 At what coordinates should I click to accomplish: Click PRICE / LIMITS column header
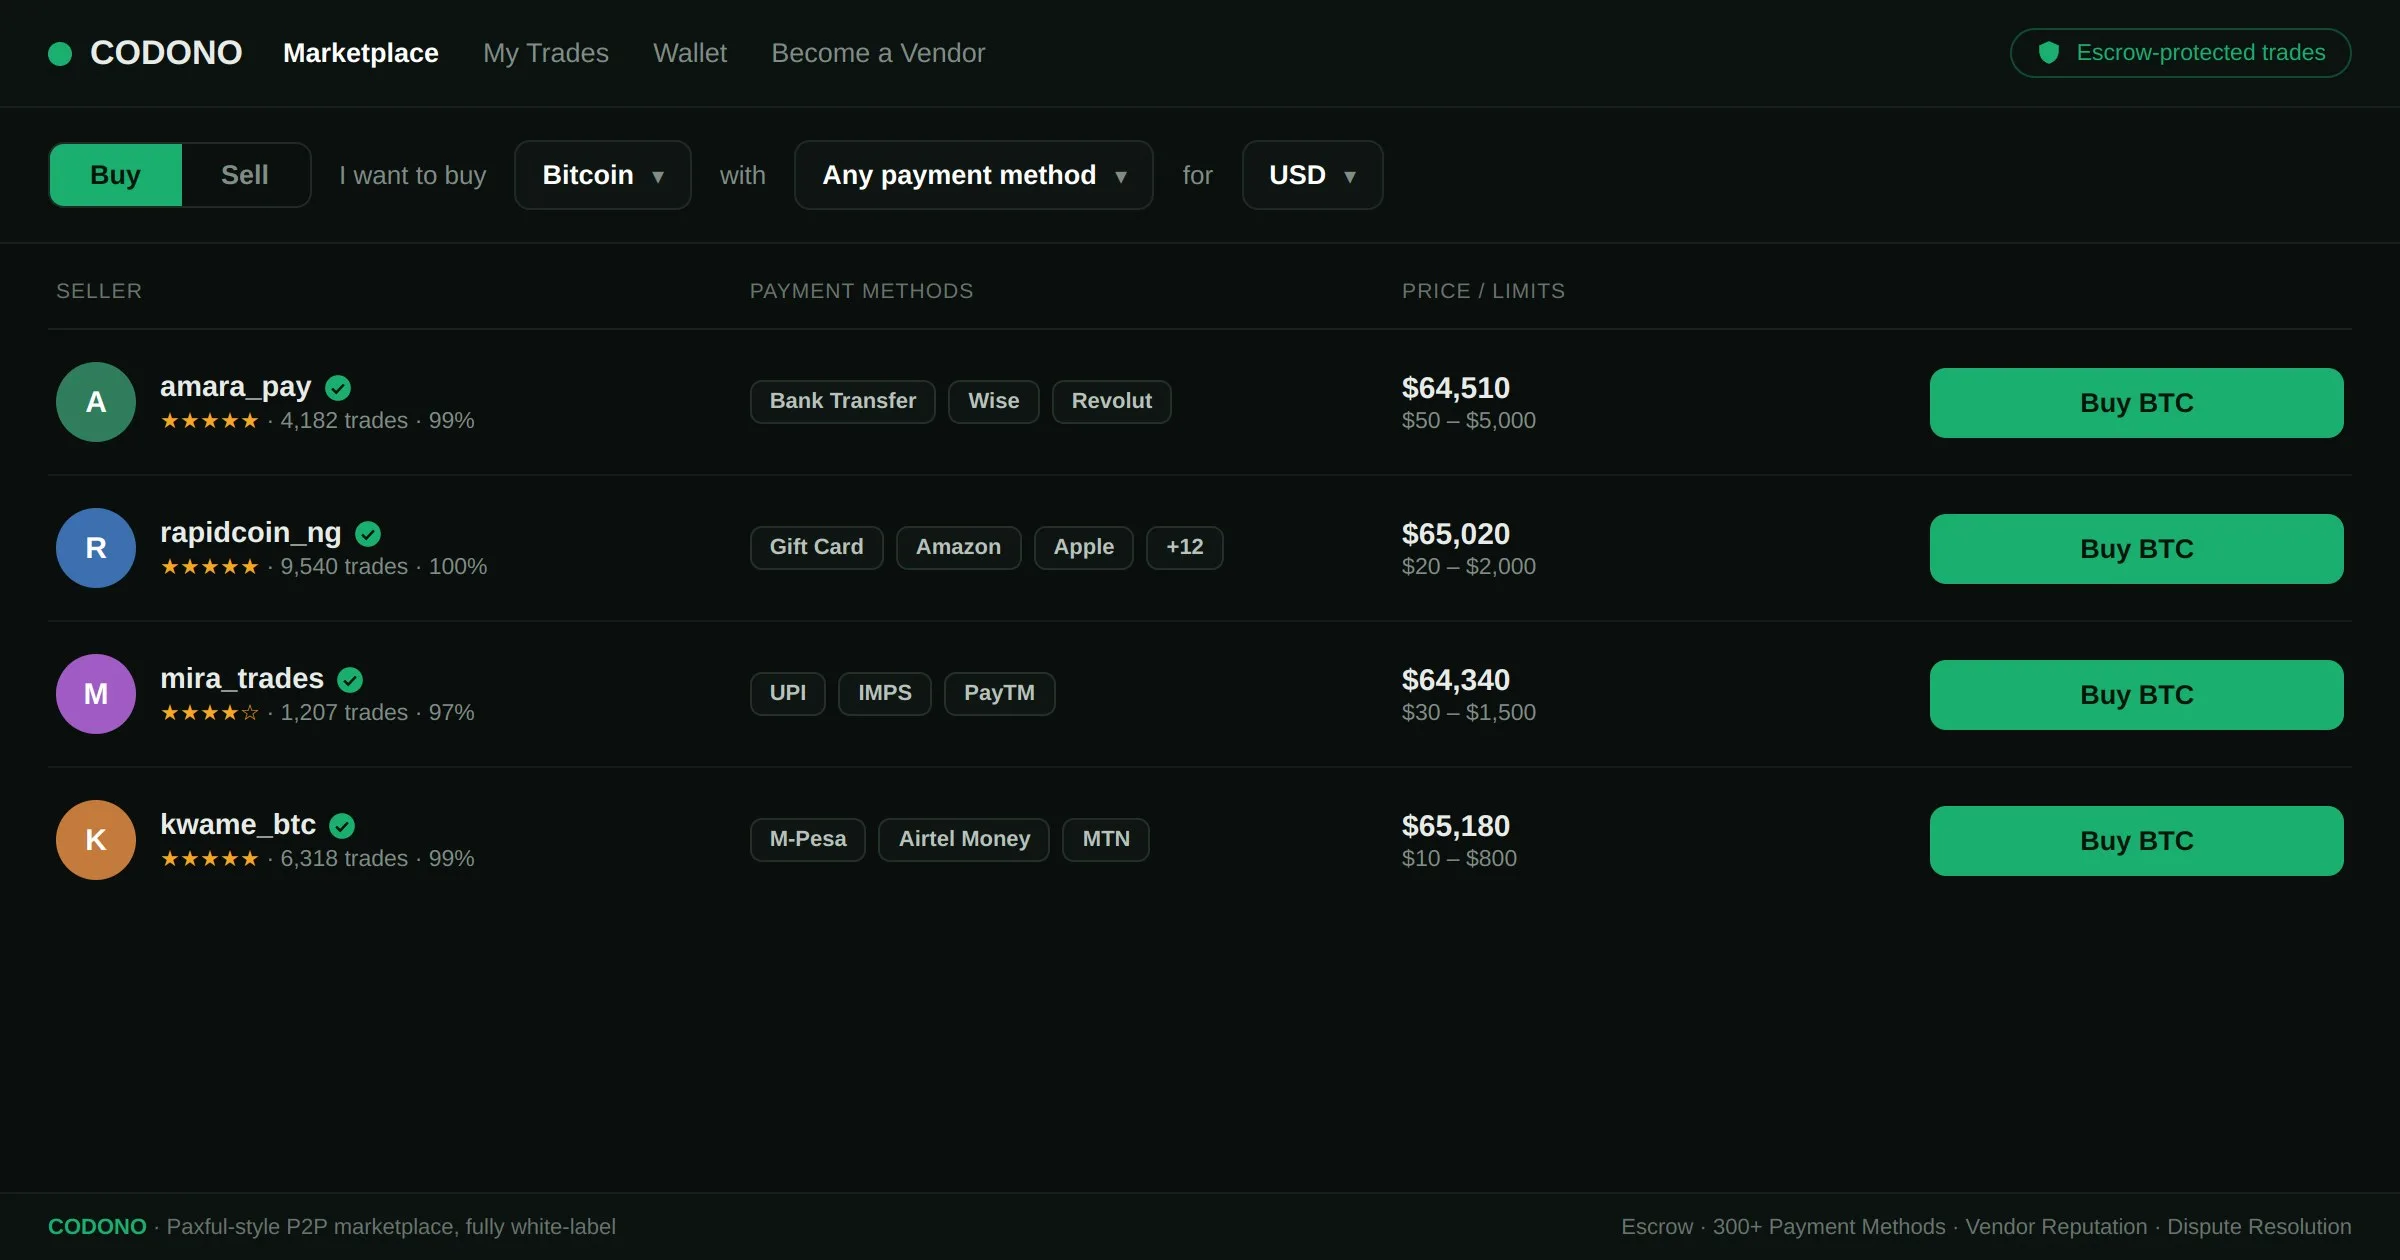point(1484,291)
